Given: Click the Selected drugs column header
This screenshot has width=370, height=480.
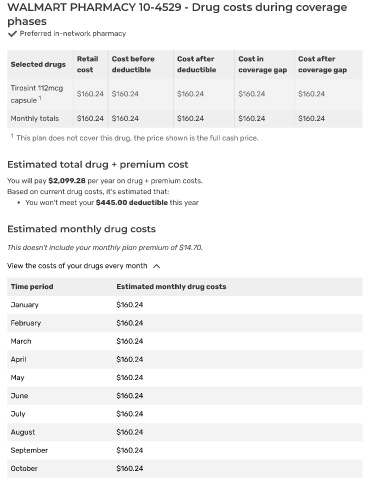Looking at the screenshot, I should [x=38, y=64].
